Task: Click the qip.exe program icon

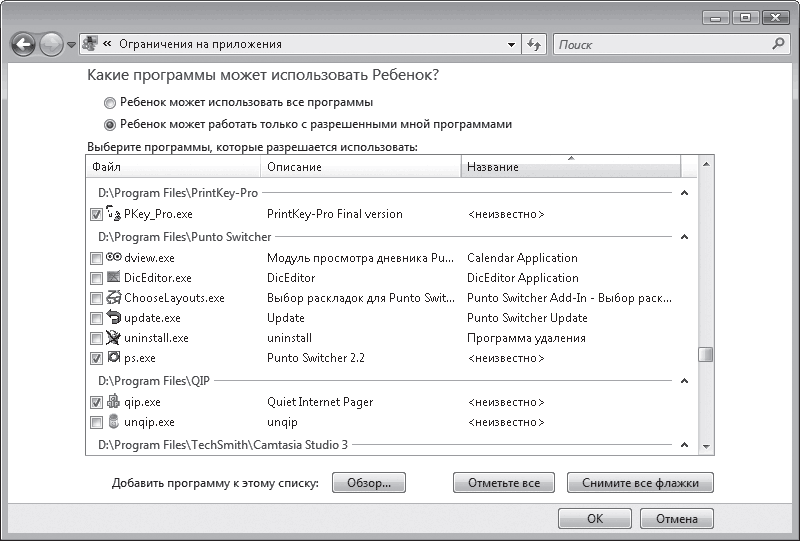Action: [x=113, y=402]
